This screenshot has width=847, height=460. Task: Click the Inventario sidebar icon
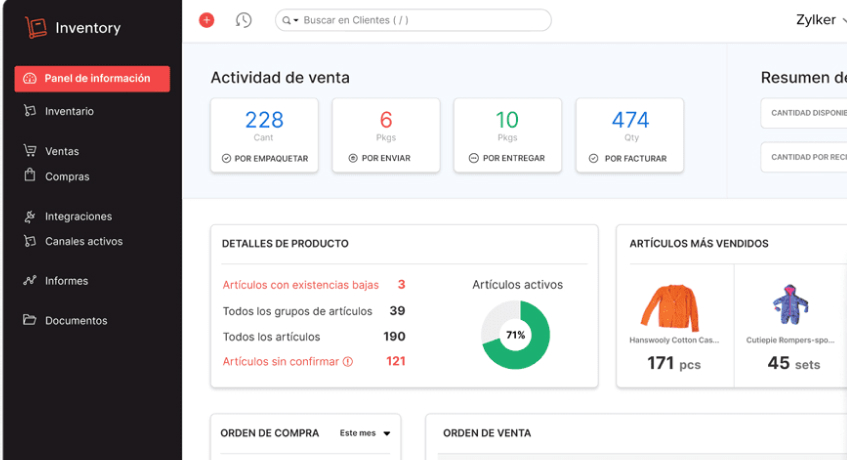pyautogui.click(x=30, y=111)
